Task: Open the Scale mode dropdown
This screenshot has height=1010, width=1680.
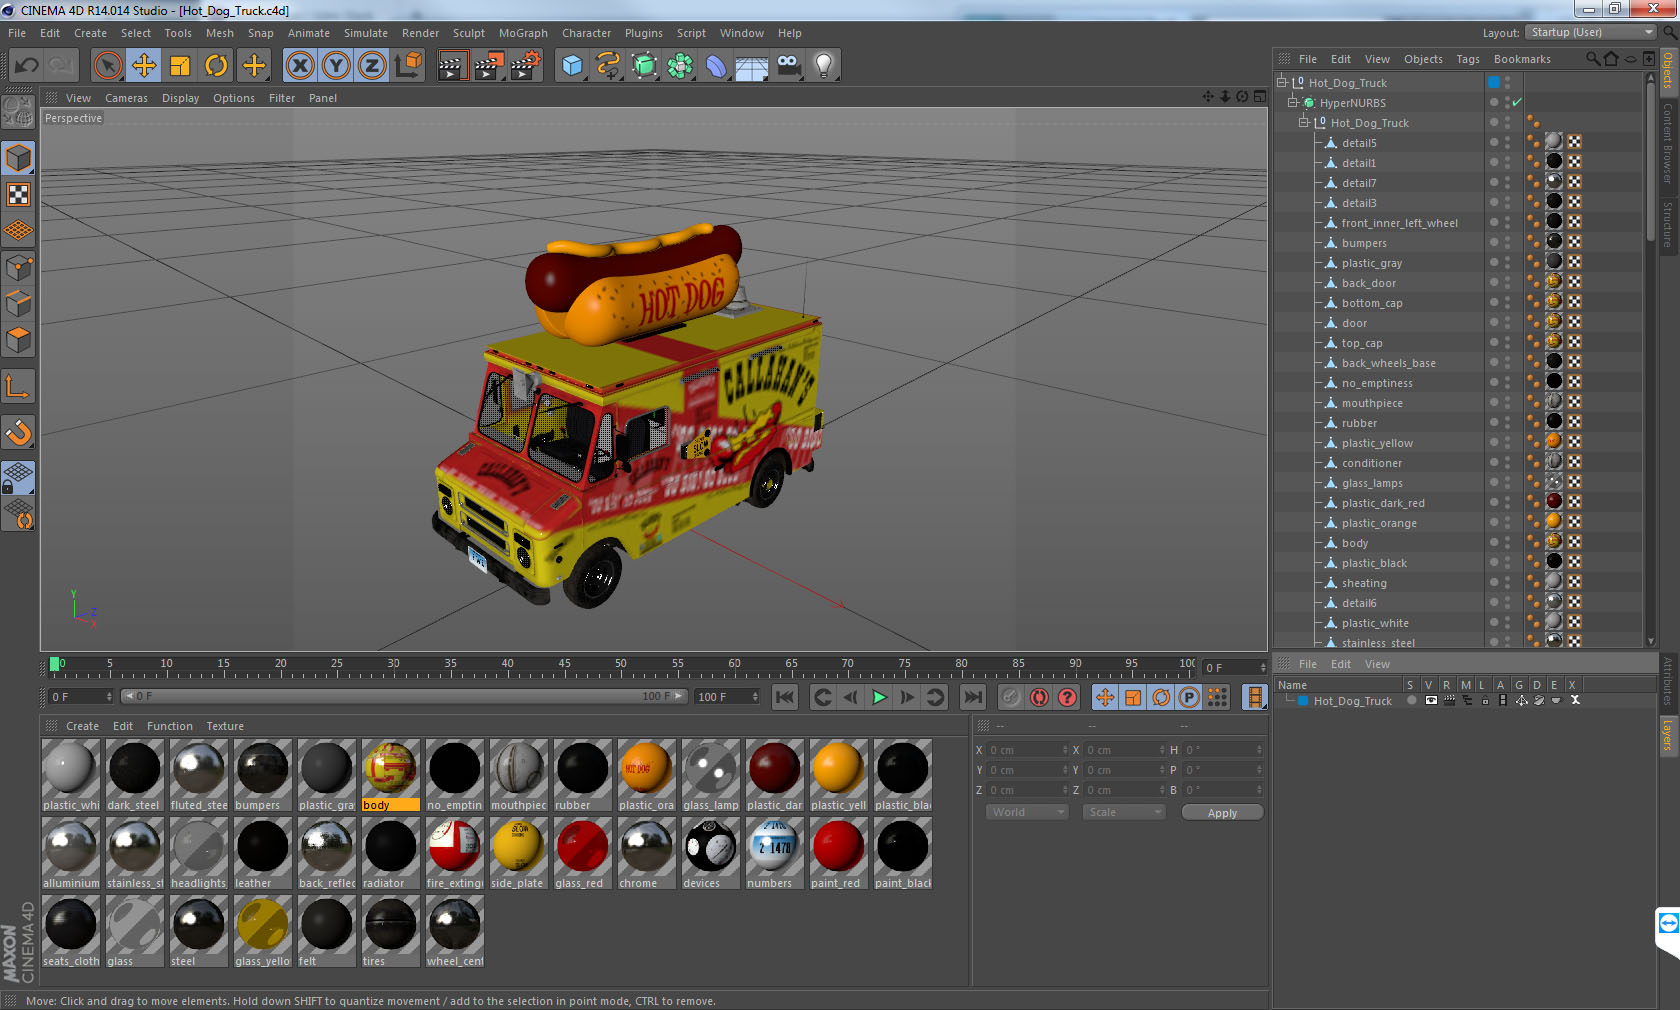Action: click(1124, 812)
